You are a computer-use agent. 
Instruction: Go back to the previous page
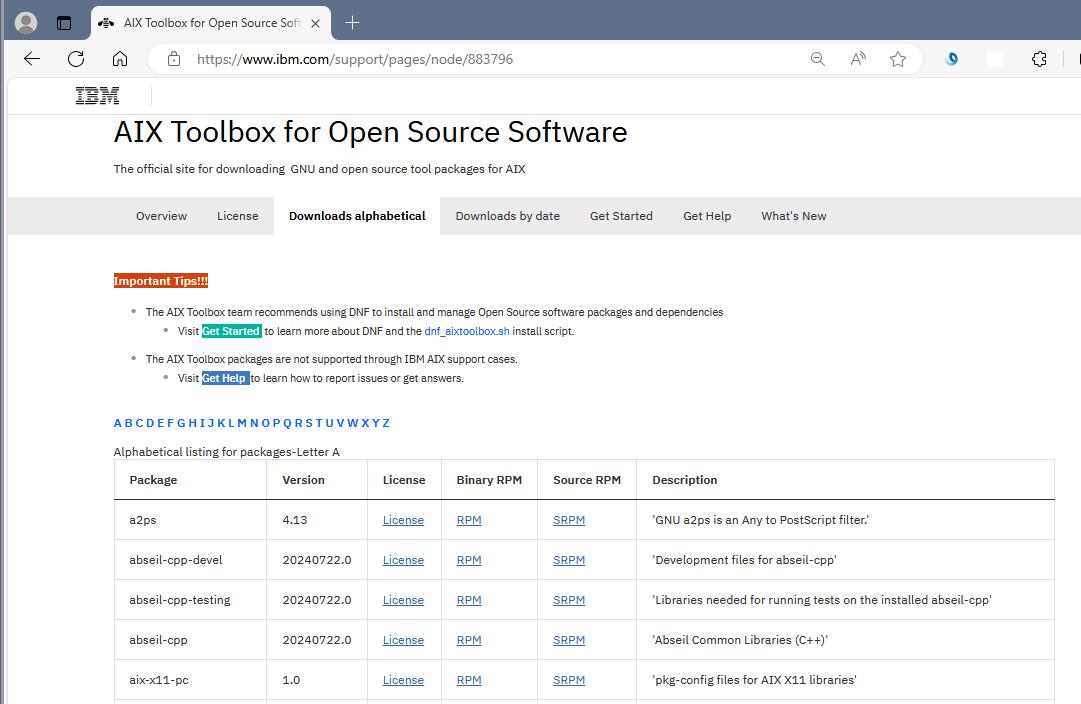pos(32,59)
